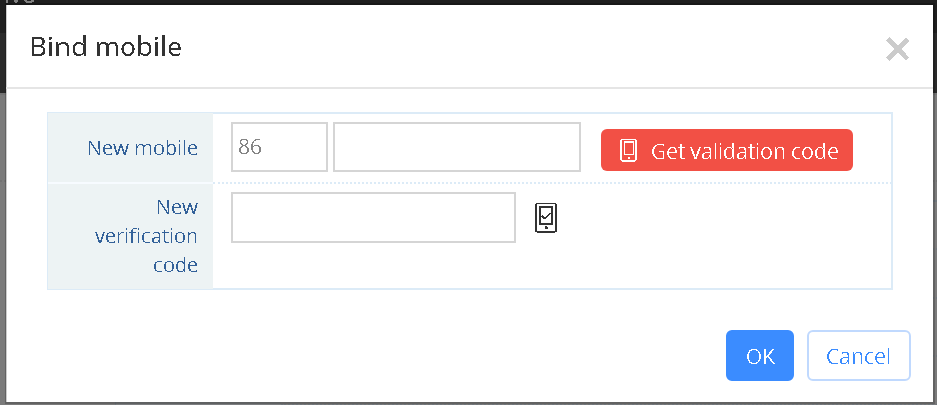Request a code with Get validation code

pyautogui.click(x=727, y=150)
